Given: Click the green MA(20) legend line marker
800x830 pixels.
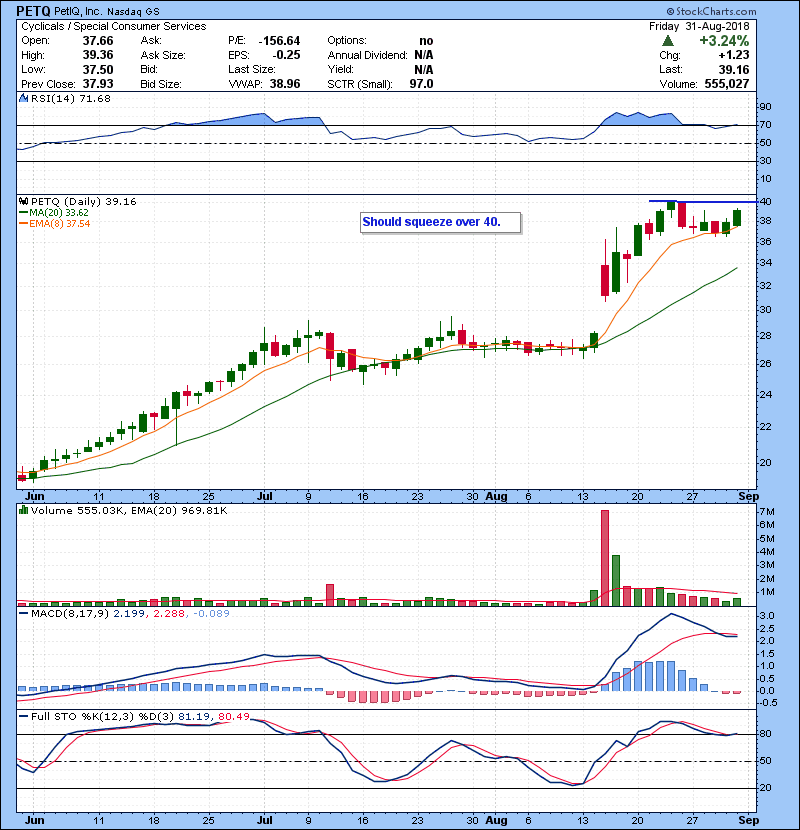Looking at the screenshot, I should point(23,213).
